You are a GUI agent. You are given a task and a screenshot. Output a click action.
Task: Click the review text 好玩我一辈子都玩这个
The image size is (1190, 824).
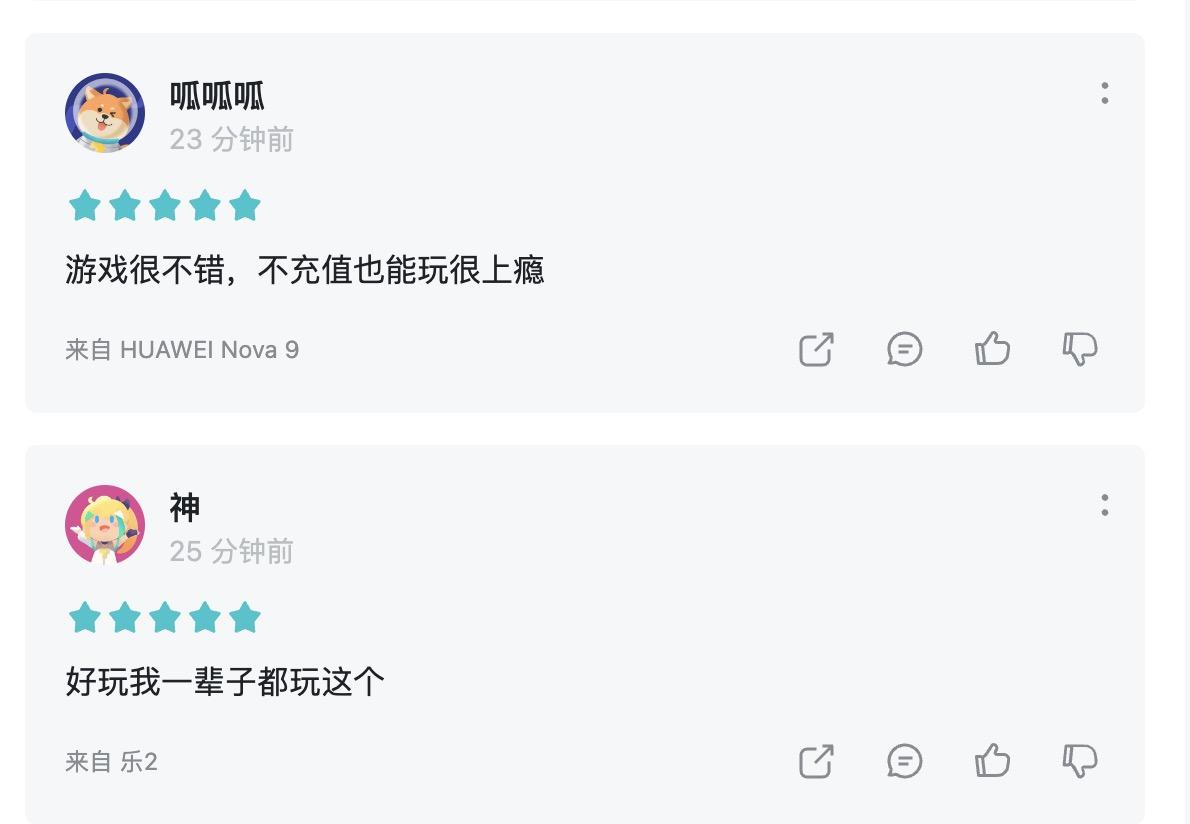[x=225, y=682]
